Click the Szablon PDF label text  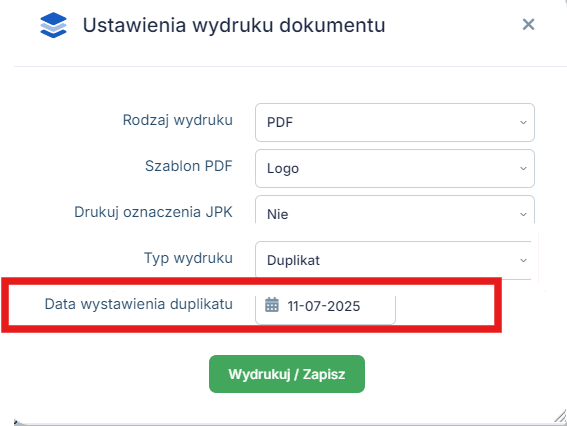188,166
